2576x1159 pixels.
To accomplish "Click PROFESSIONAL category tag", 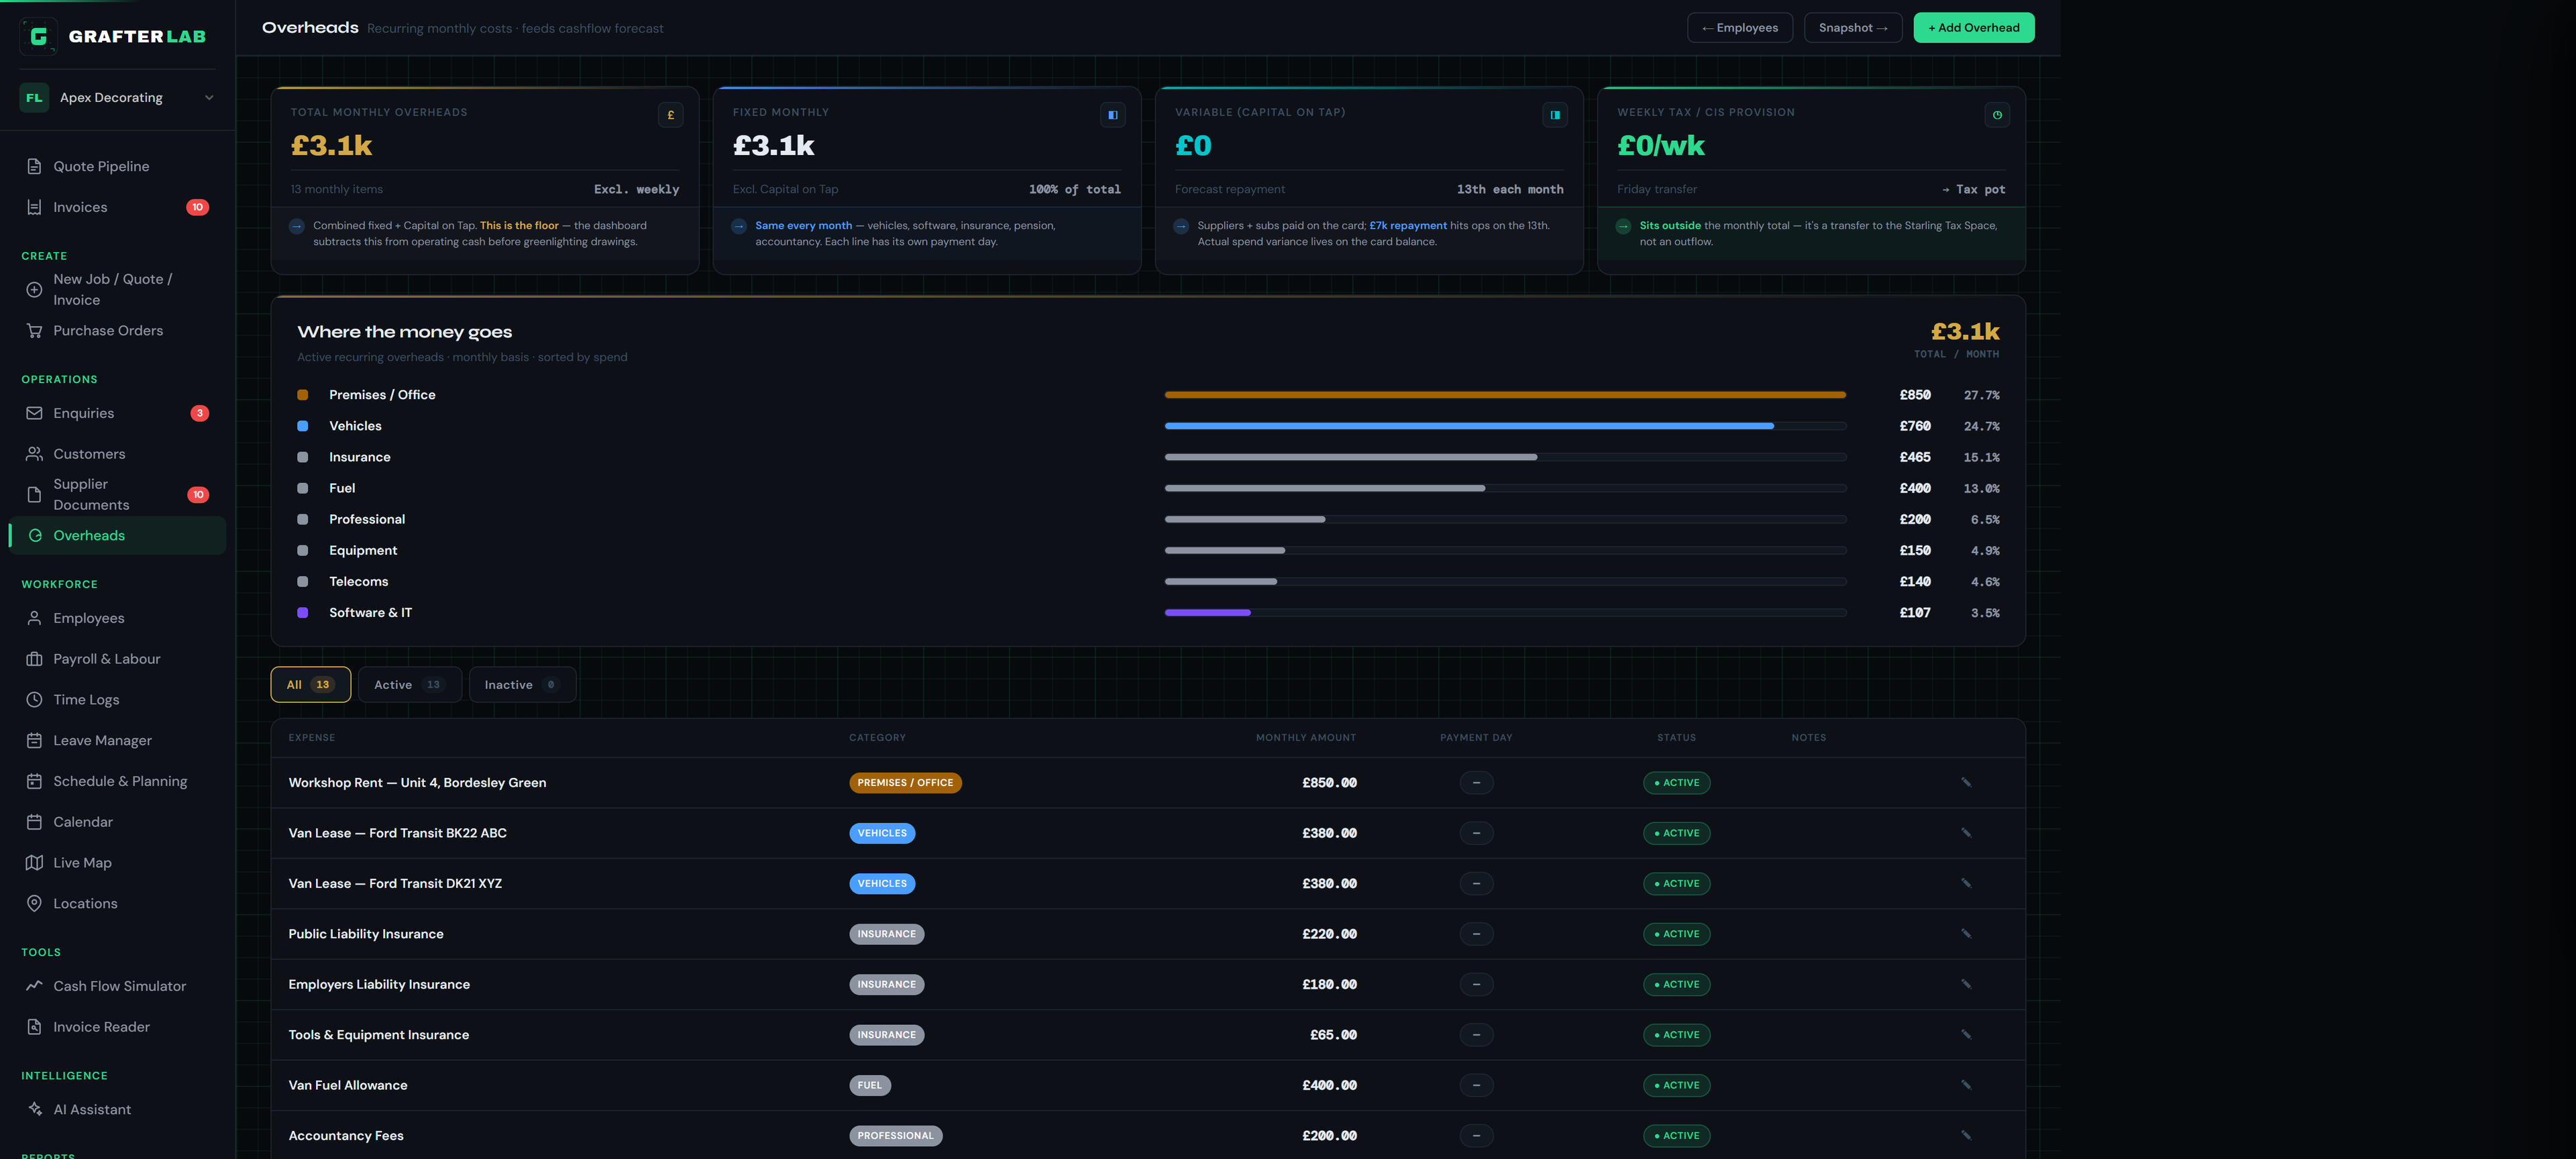I will [895, 1136].
